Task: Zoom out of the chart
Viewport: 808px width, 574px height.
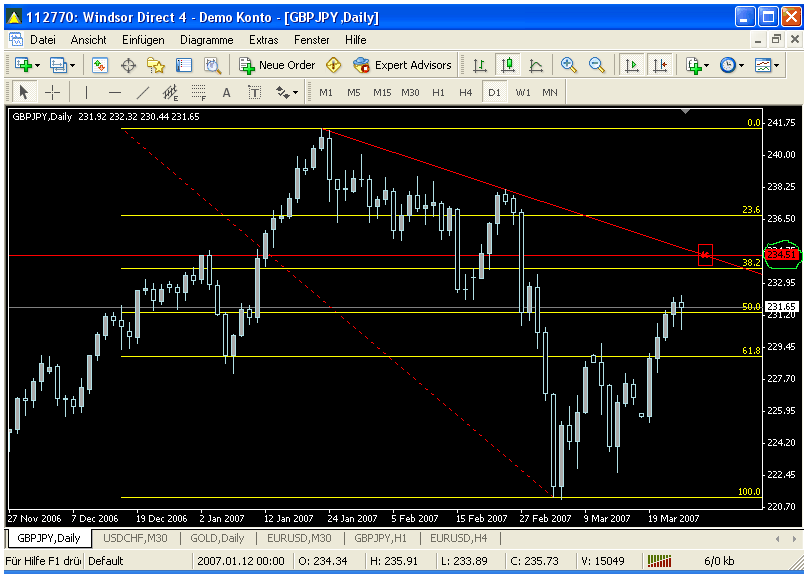Action: (x=597, y=65)
